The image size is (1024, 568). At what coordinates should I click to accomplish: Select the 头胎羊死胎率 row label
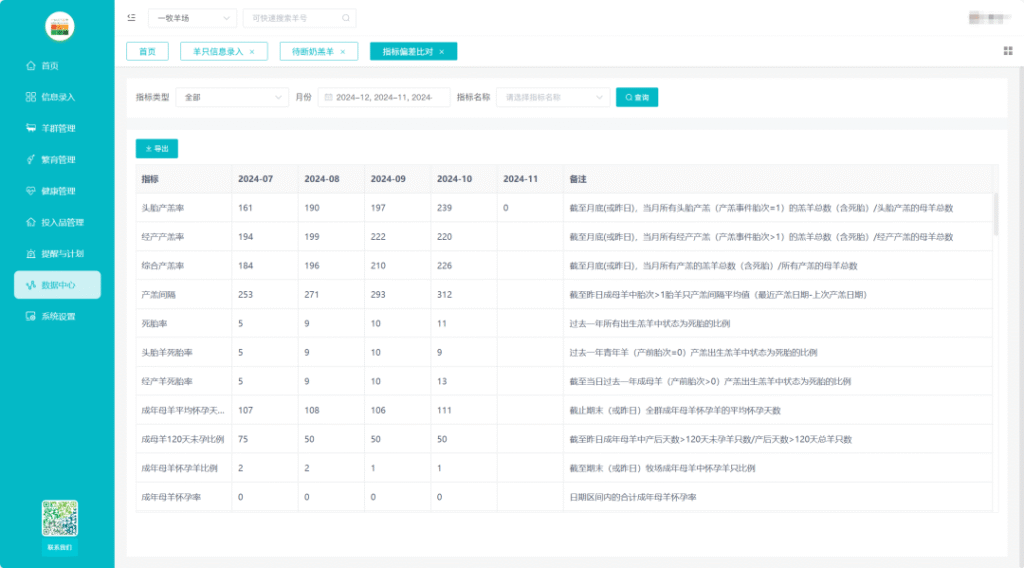tap(167, 353)
